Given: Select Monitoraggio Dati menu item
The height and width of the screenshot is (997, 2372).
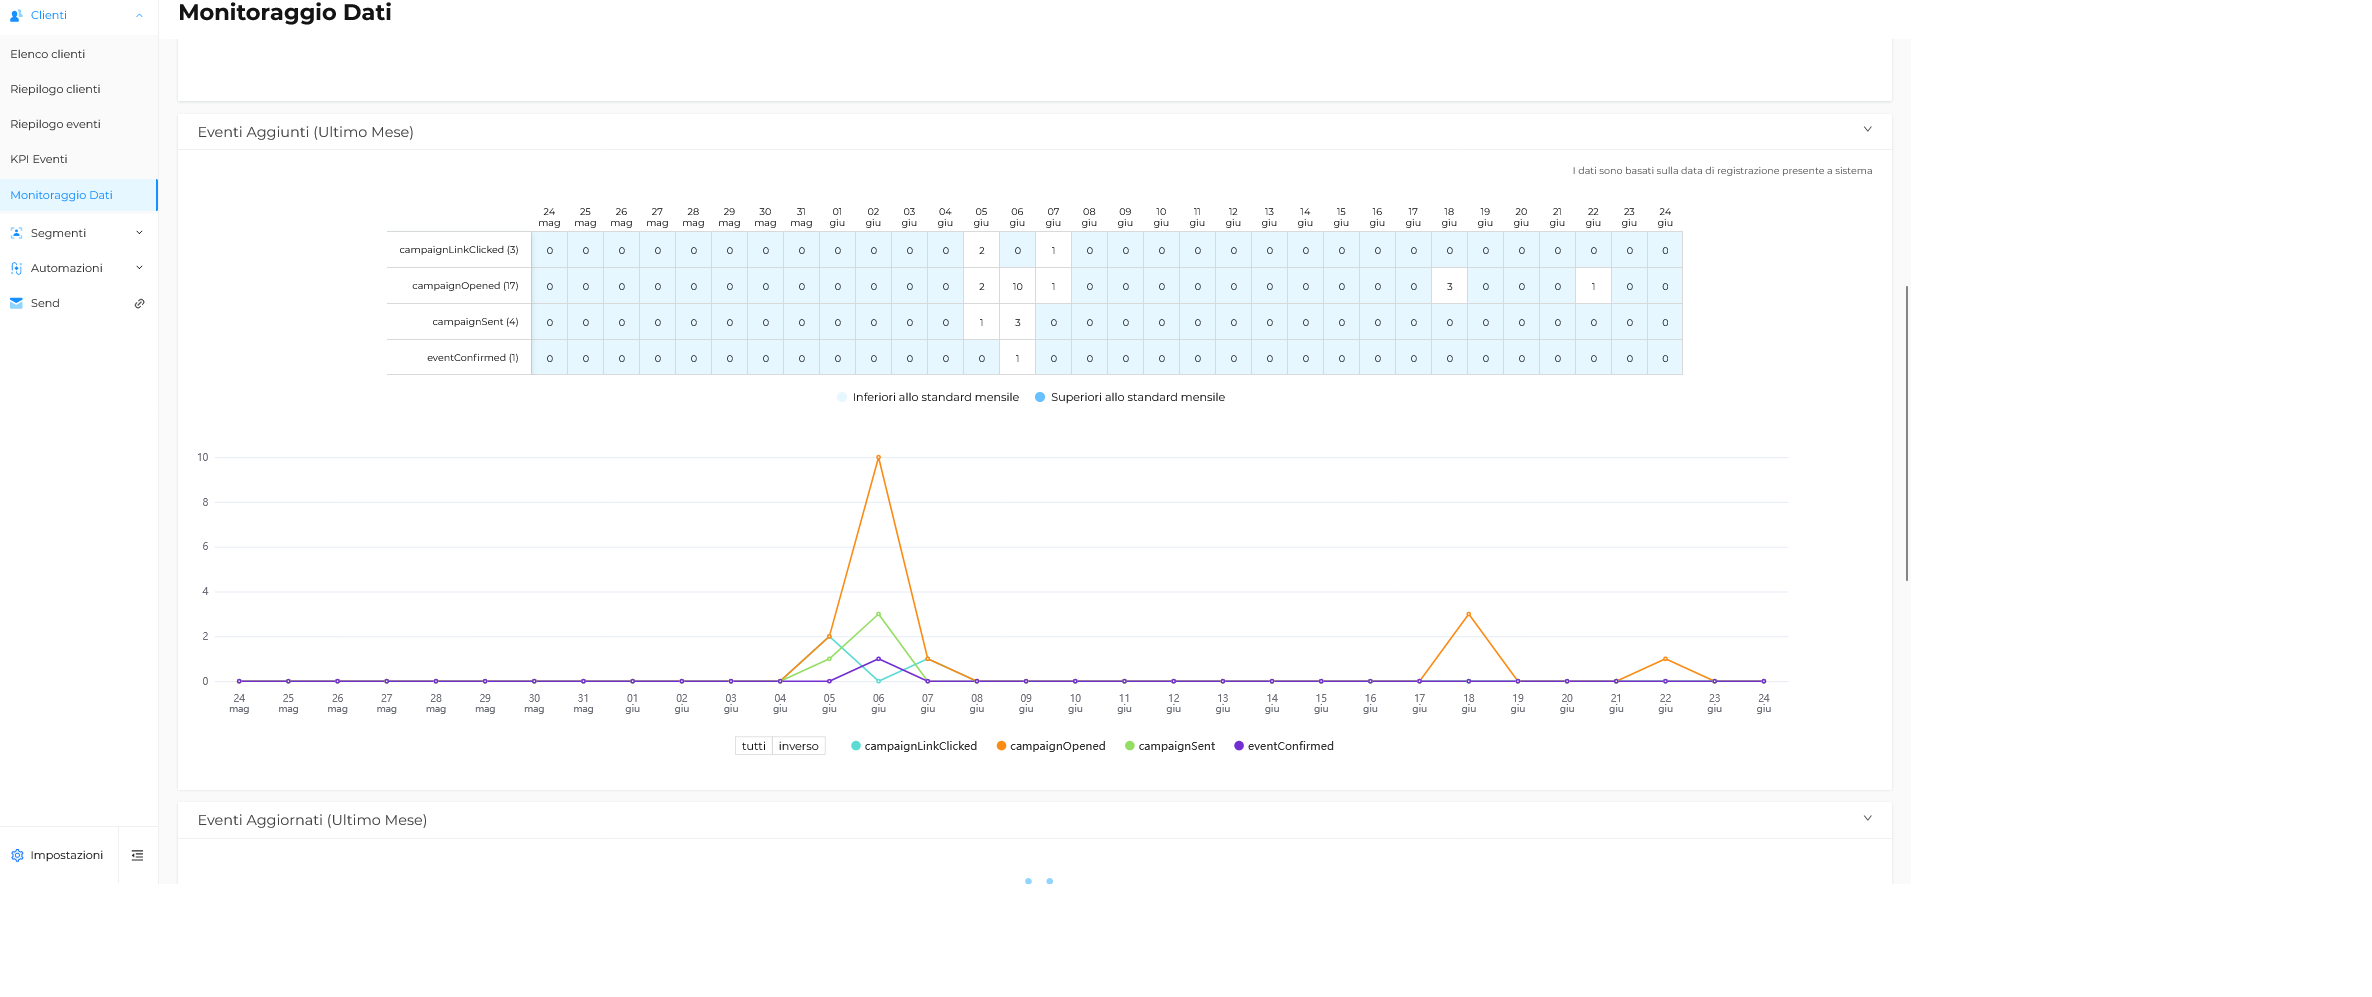Looking at the screenshot, I should 79,195.
